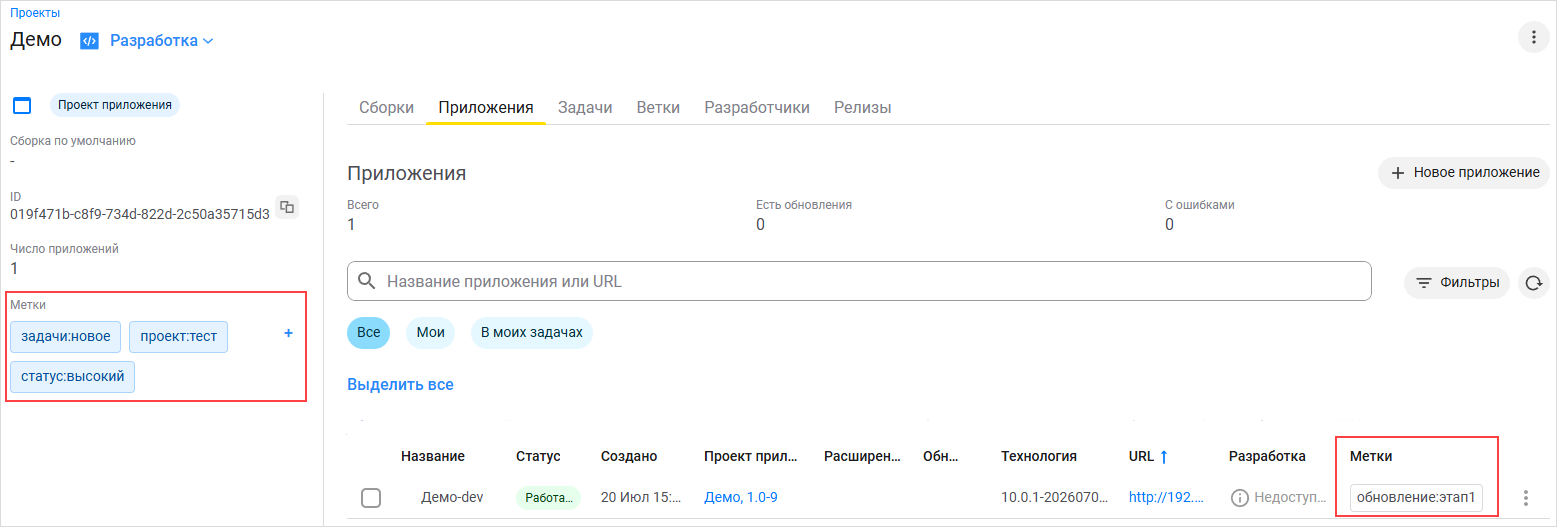Select the Мои filter chip

(430, 332)
